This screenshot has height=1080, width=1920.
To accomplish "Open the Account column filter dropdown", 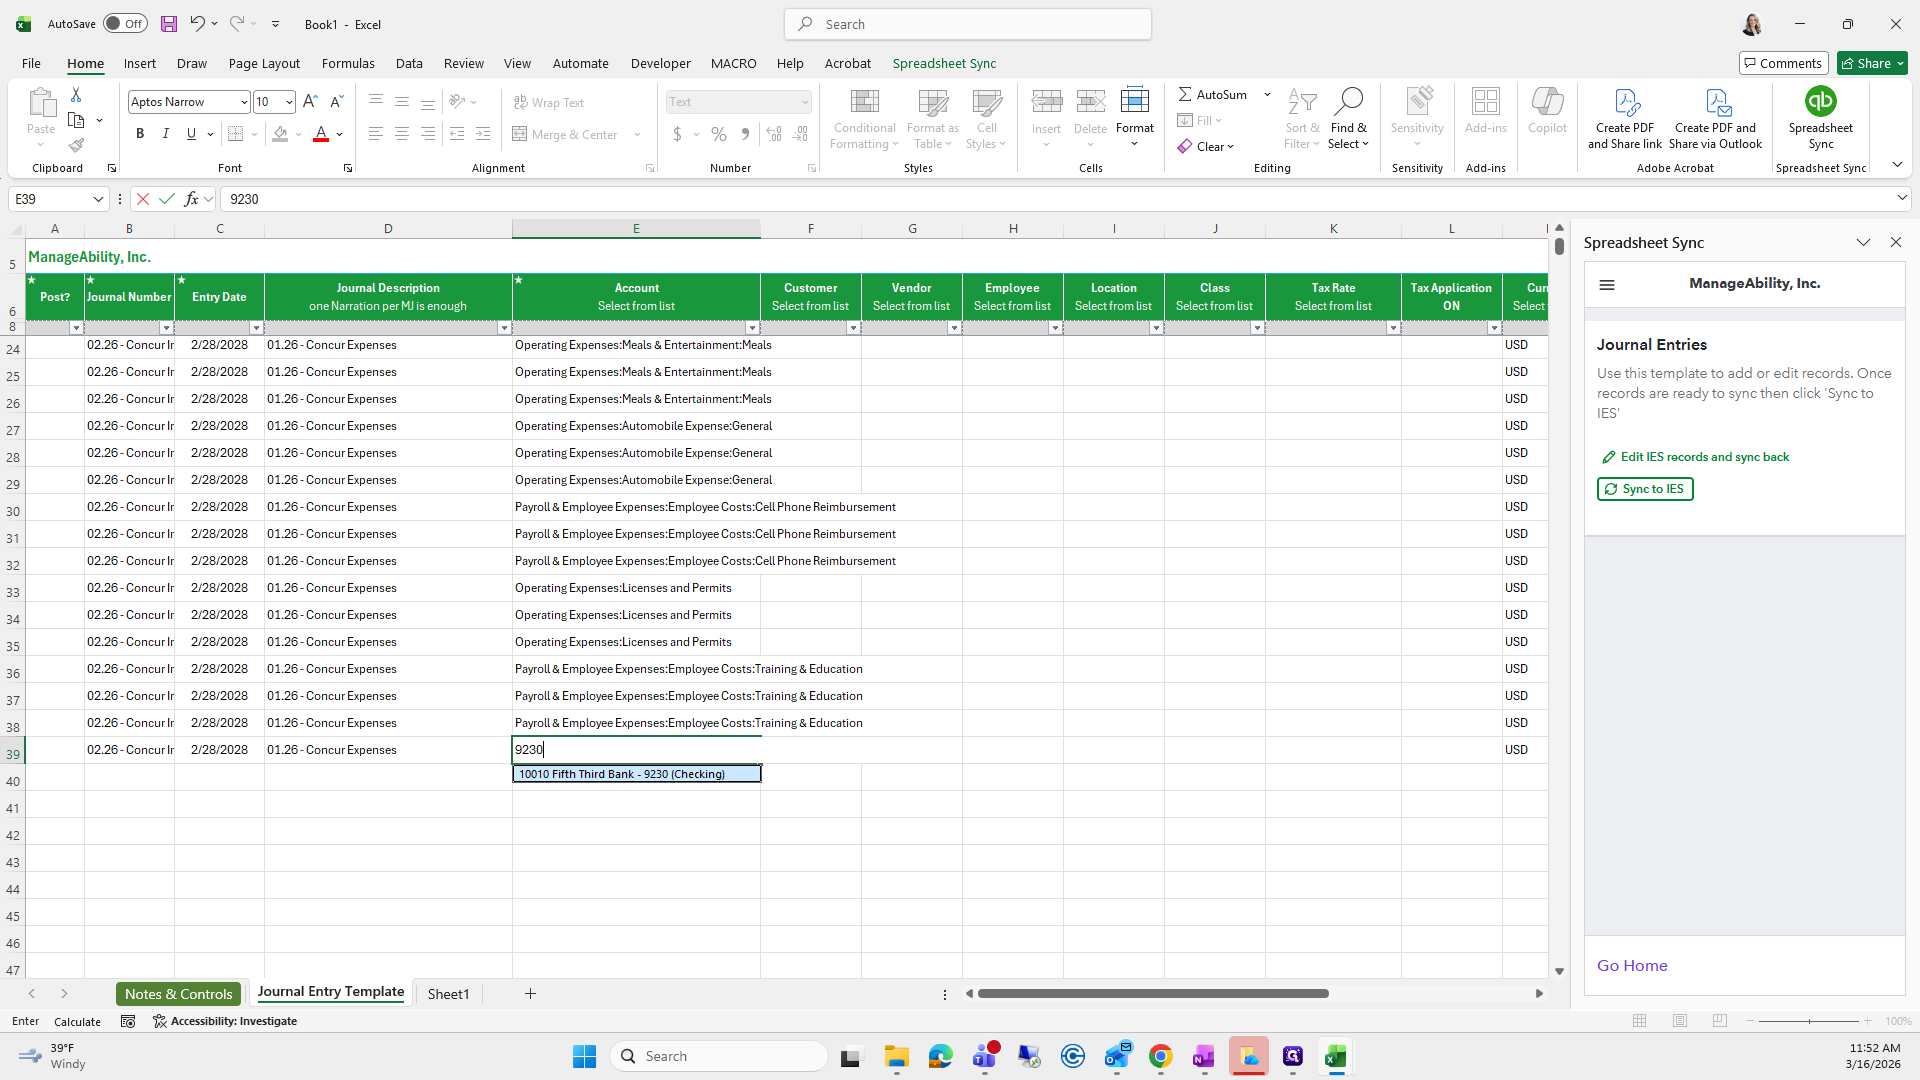I will [x=752, y=328].
